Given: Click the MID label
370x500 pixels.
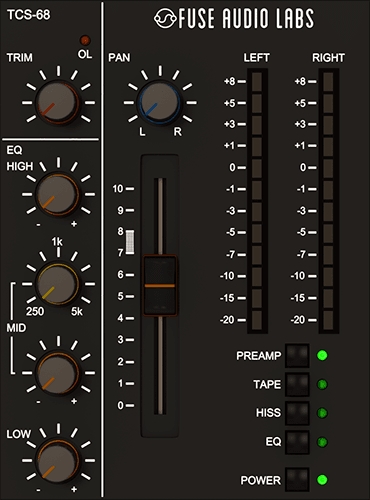Looking at the screenshot, I should point(16,328).
